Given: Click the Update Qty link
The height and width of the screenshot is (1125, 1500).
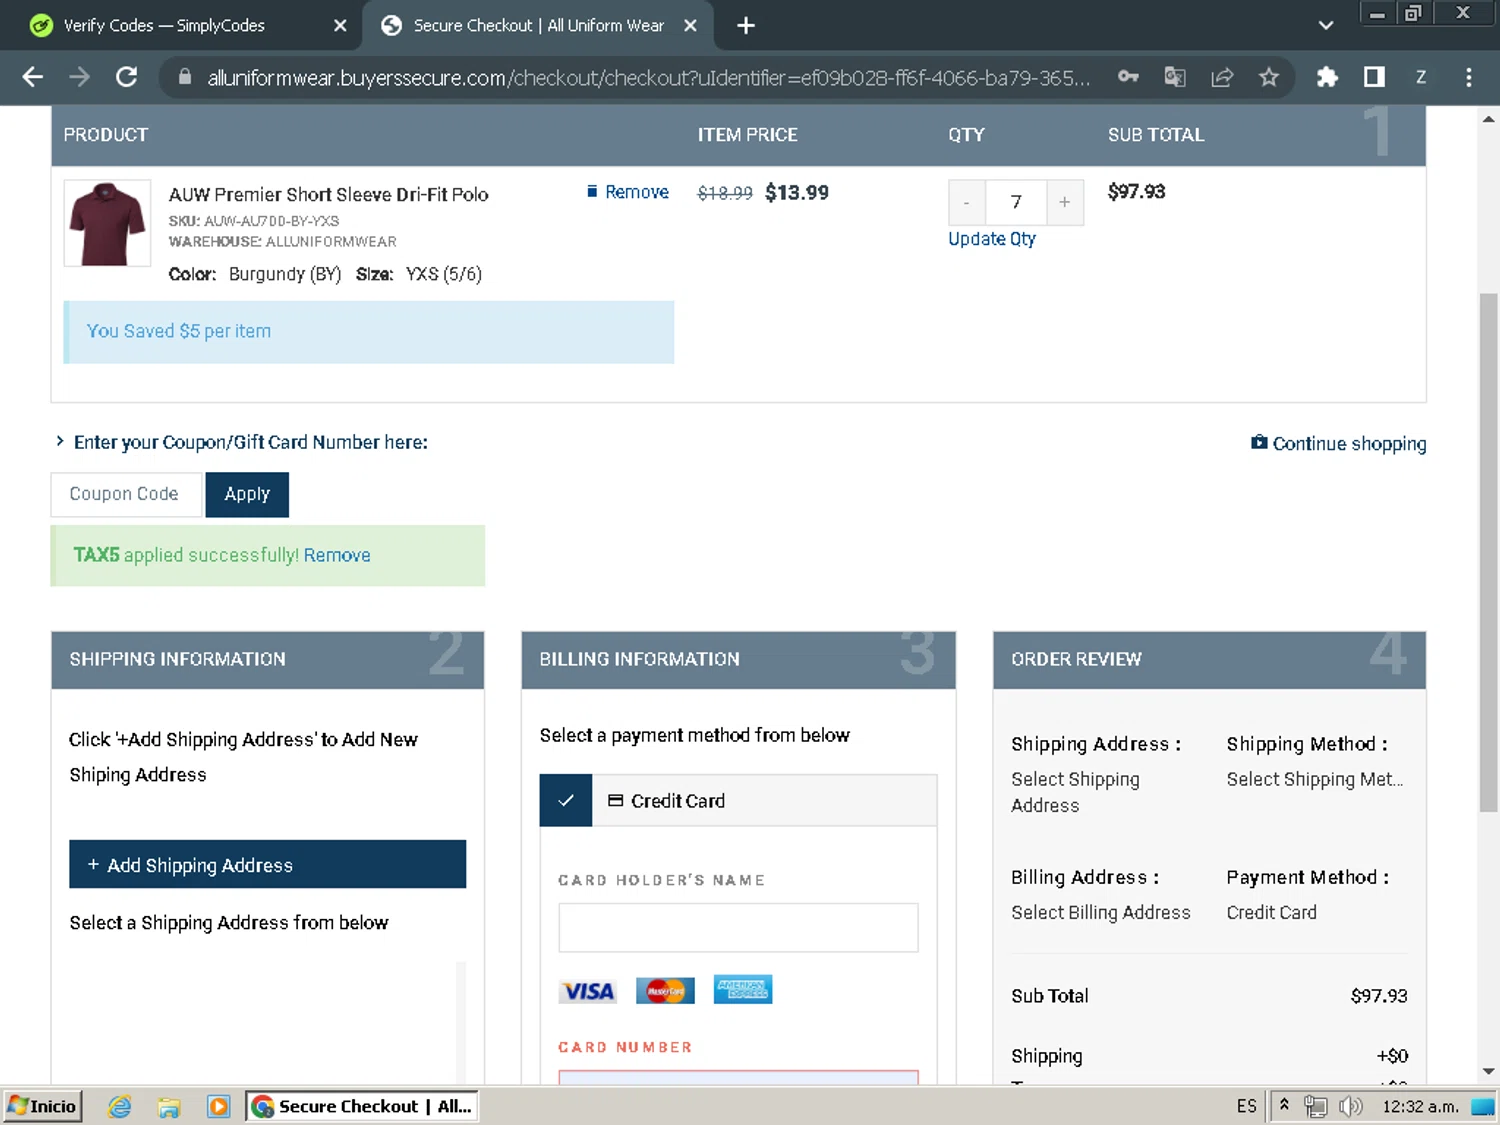Looking at the screenshot, I should click(992, 239).
